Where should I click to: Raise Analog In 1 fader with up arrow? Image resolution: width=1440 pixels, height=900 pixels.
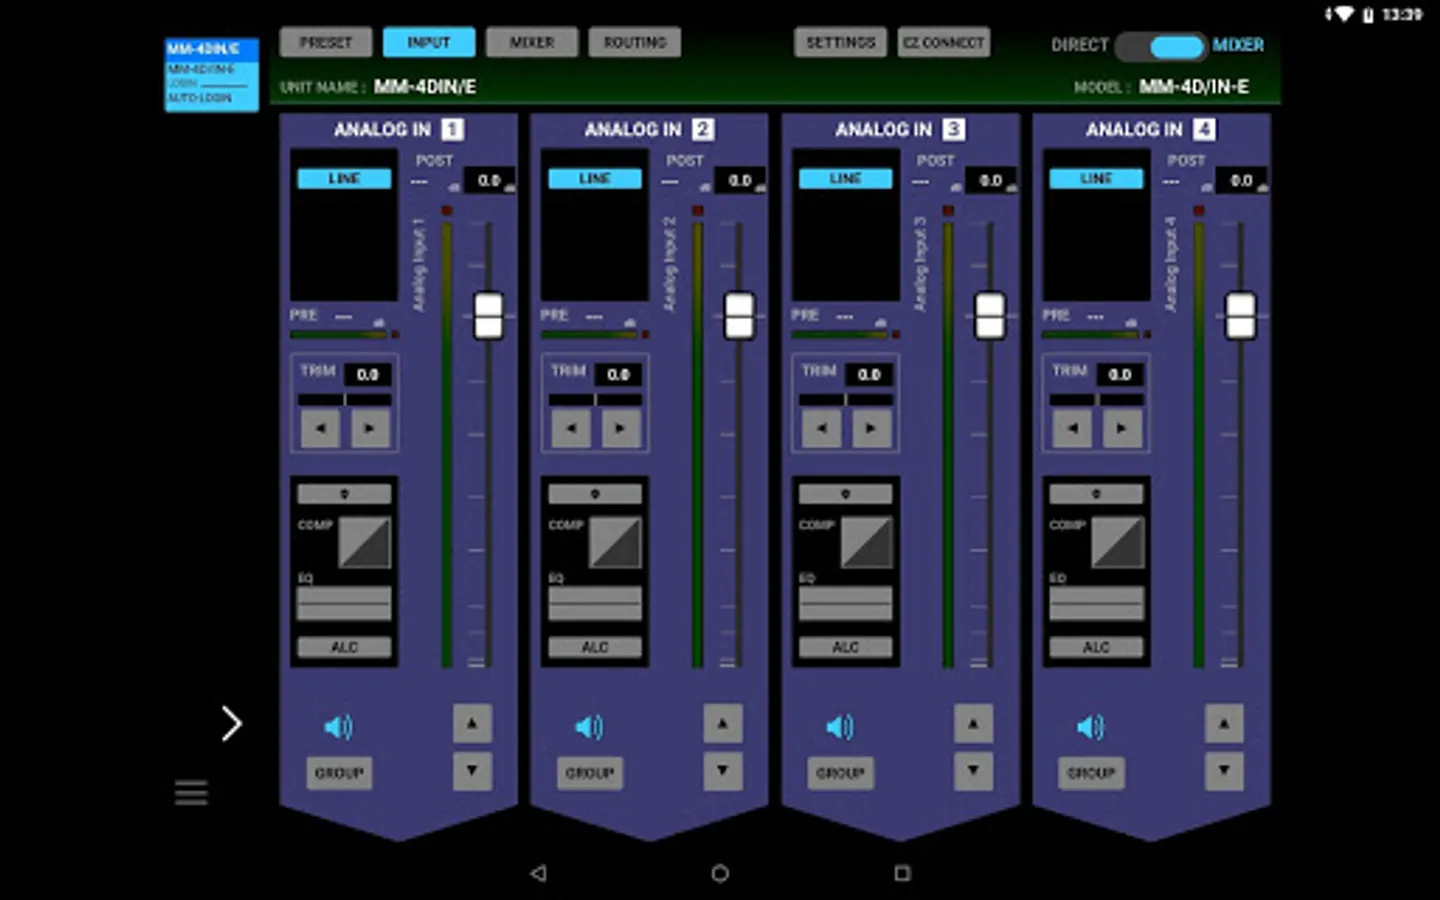(472, 723)
